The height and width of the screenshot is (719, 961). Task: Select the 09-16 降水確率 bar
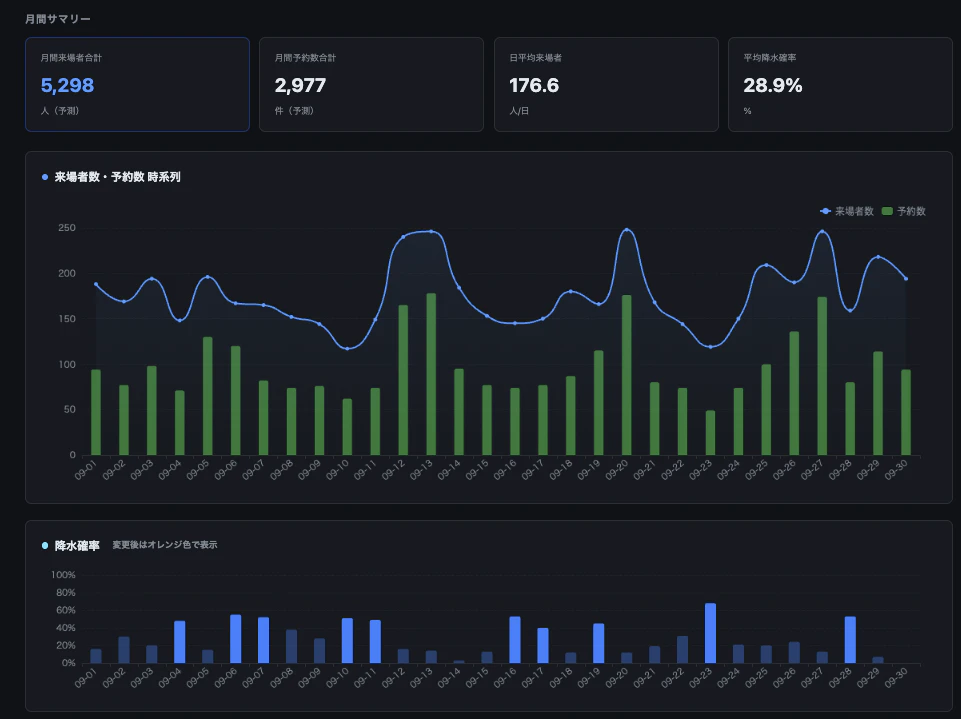(x=515, y=640)
